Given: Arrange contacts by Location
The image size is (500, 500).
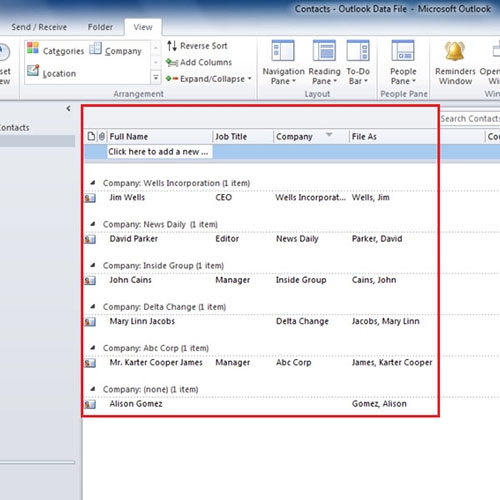Looking at the screenshot, I should [x=51, y=72].
